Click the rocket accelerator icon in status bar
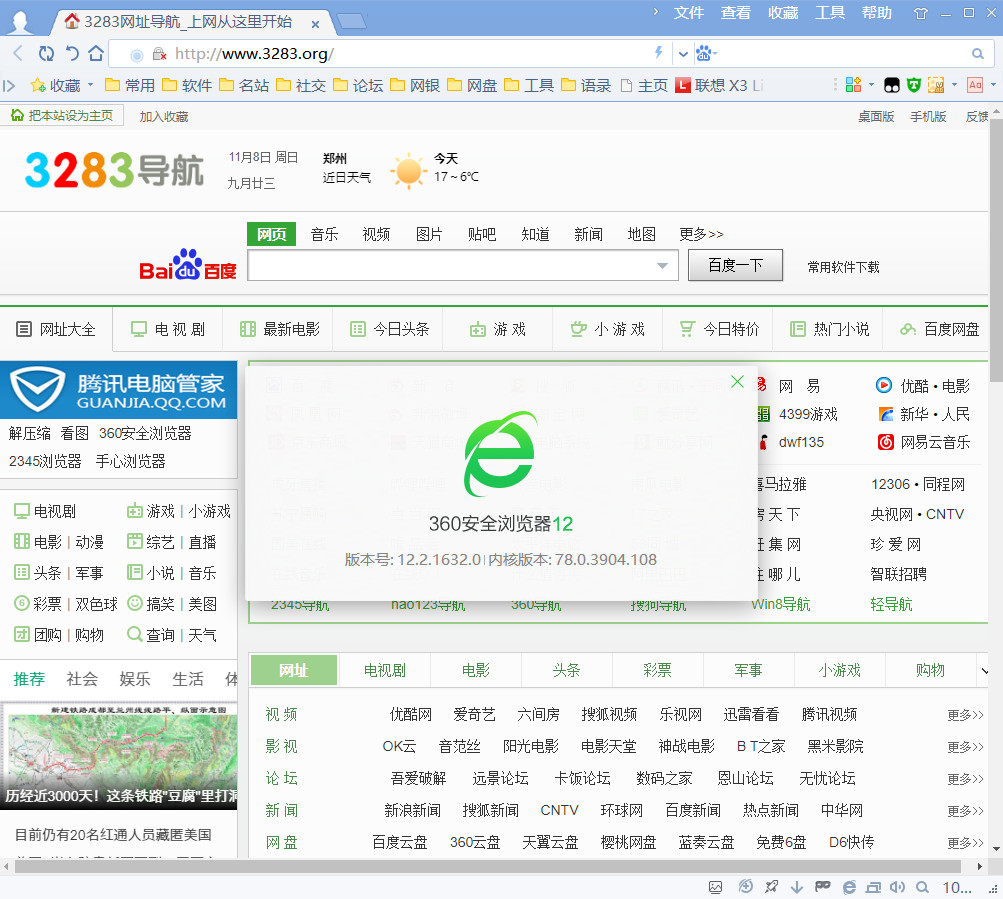The width and height of the screenshot is (1003, 899). pyautogui.click(x=771, y=887)
